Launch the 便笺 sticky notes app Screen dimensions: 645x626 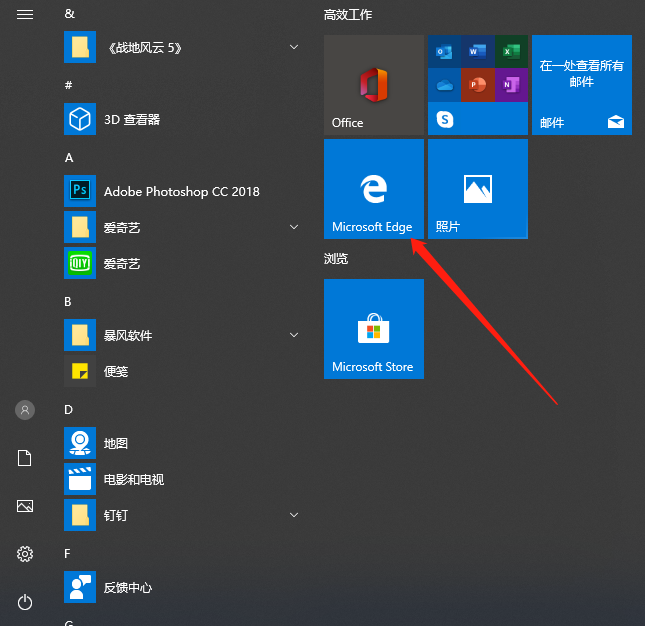pos(115,372)
